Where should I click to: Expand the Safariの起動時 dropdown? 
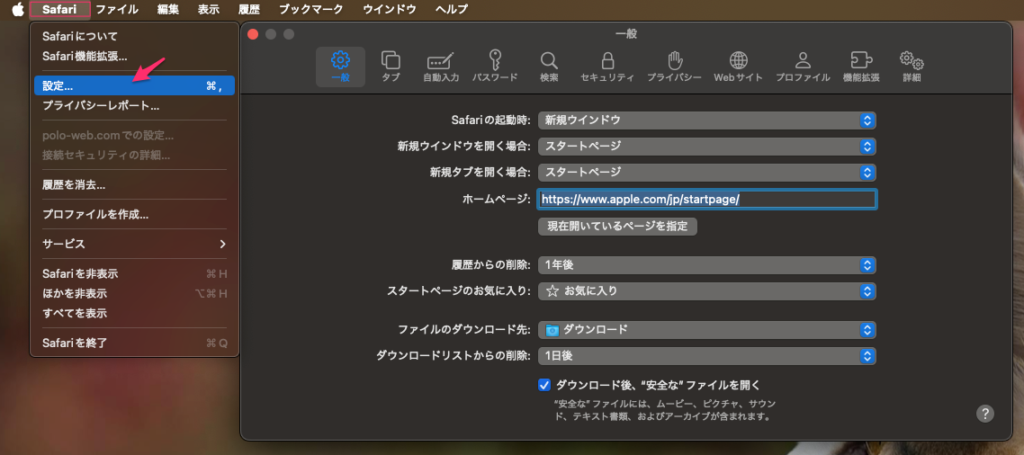click(x=707, y=120)
